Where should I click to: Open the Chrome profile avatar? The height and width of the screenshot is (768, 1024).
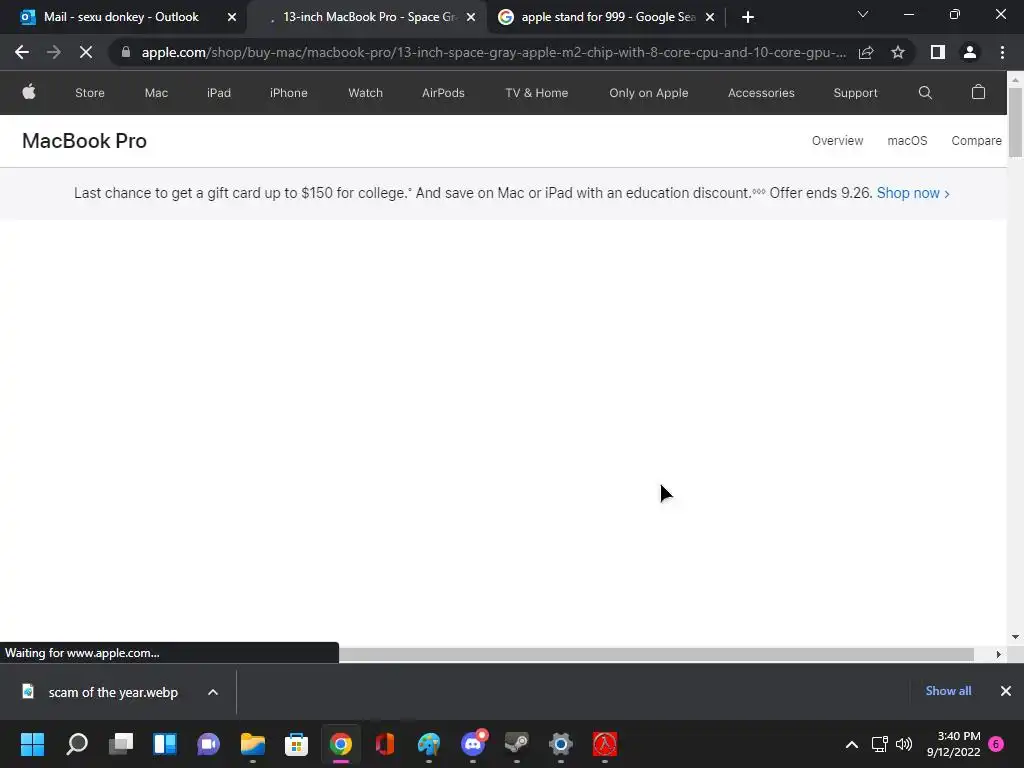[x=970, y=52]
